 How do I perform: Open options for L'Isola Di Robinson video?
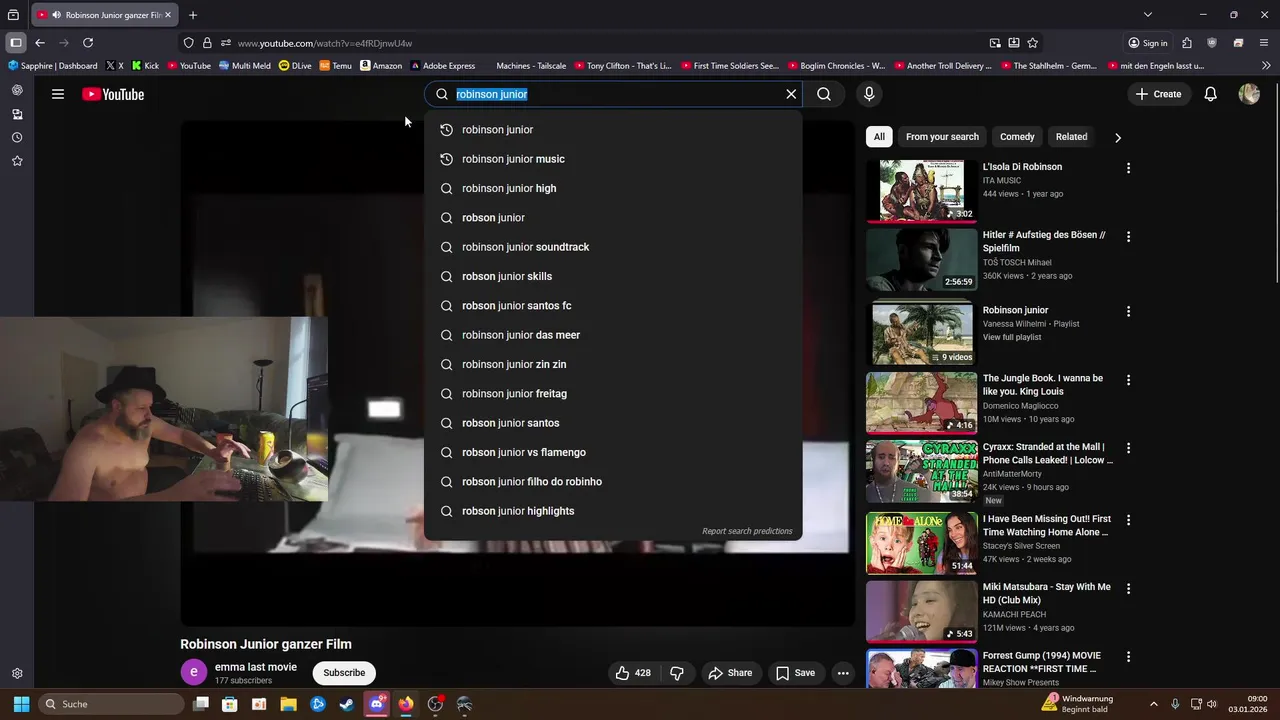[1128, 168]
